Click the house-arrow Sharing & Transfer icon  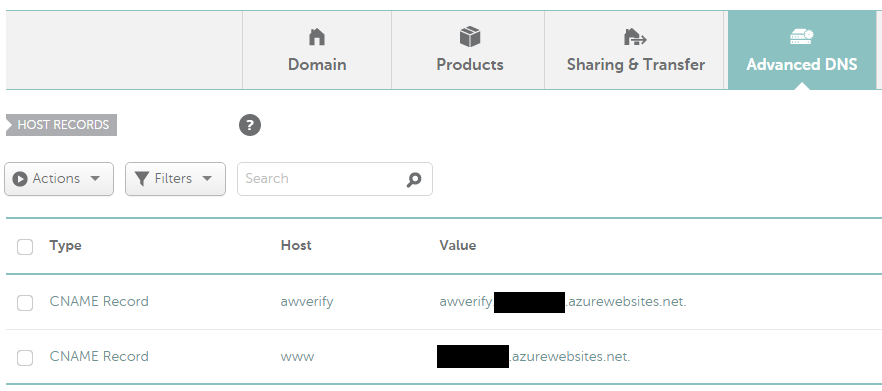coord(635,37)
